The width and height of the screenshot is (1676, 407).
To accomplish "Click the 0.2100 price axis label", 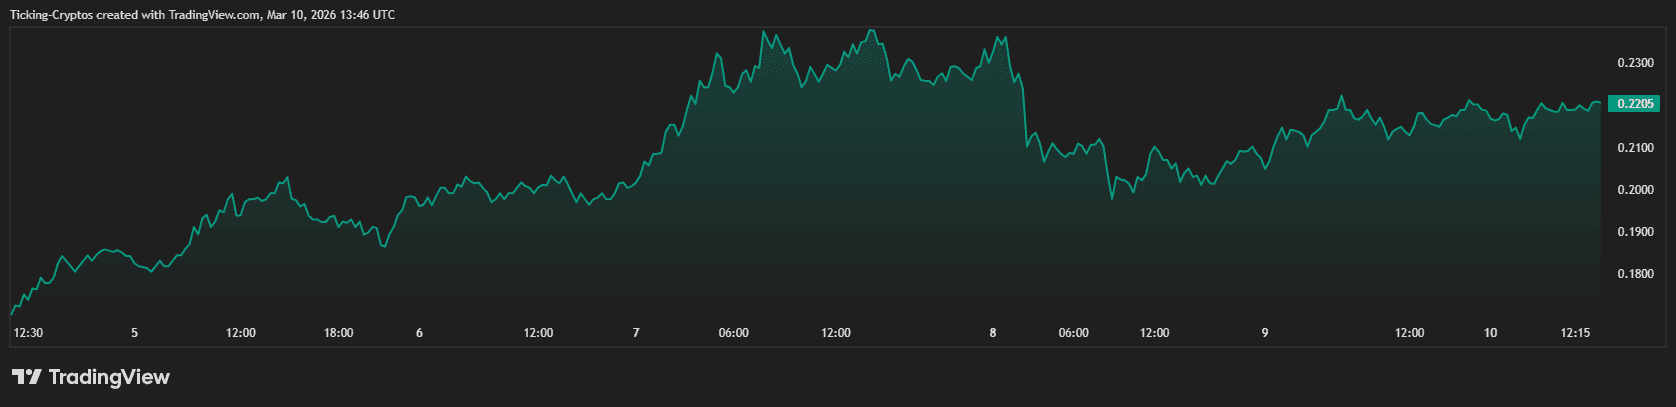I will pos(1635,148).
